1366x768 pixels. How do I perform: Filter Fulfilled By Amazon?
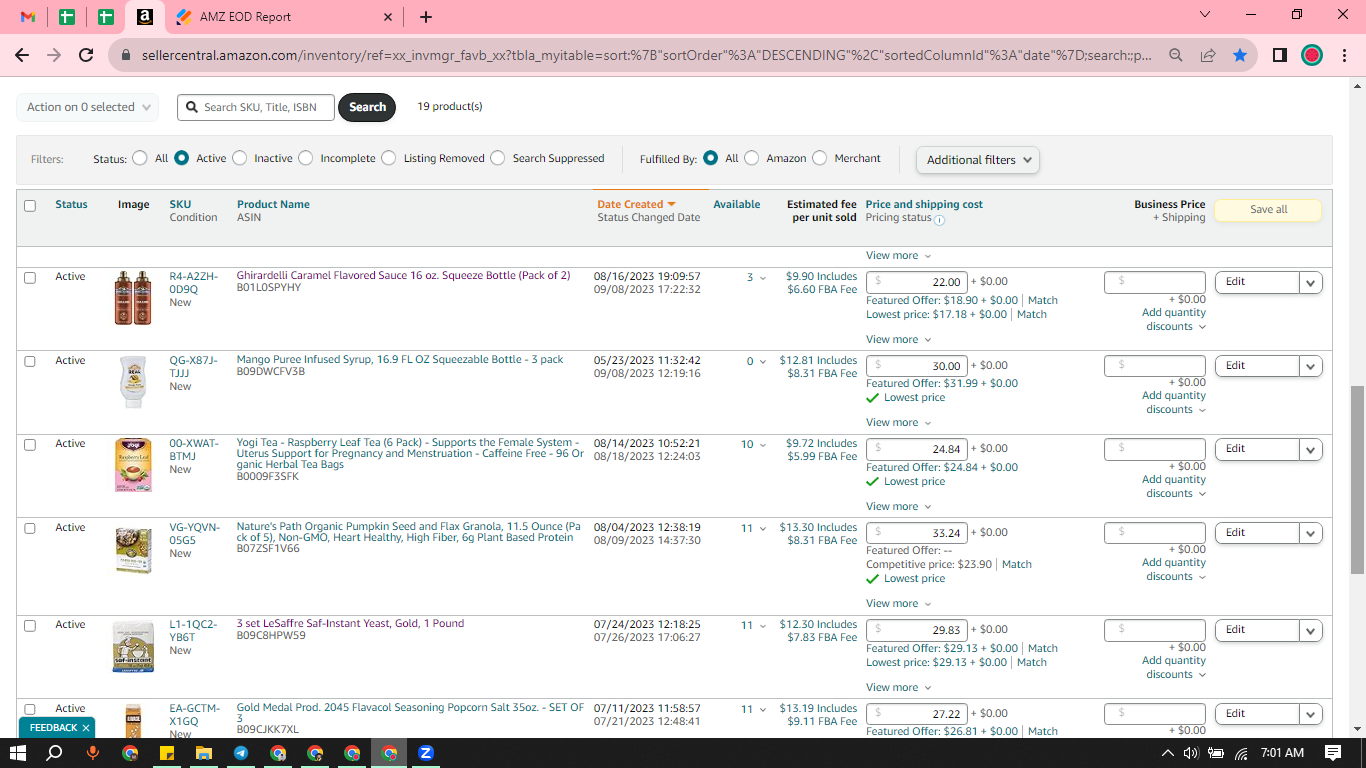coord(751,158)
